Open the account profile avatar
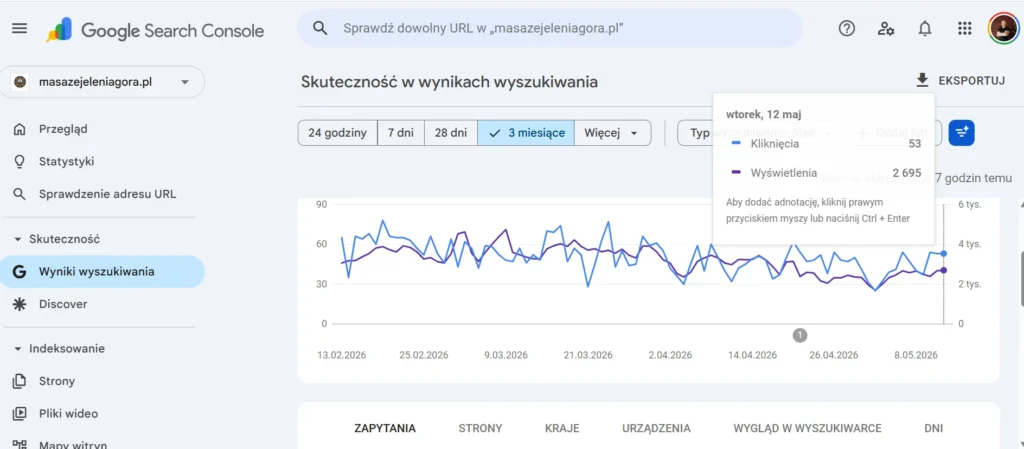 (1003, 29)
